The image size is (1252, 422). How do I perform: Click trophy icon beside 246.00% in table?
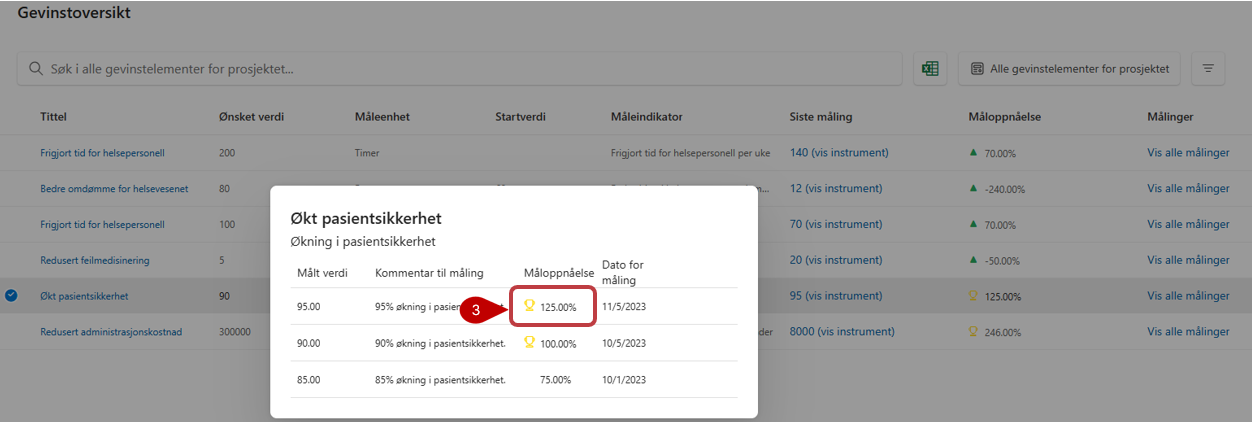click(x=974, y=332)
